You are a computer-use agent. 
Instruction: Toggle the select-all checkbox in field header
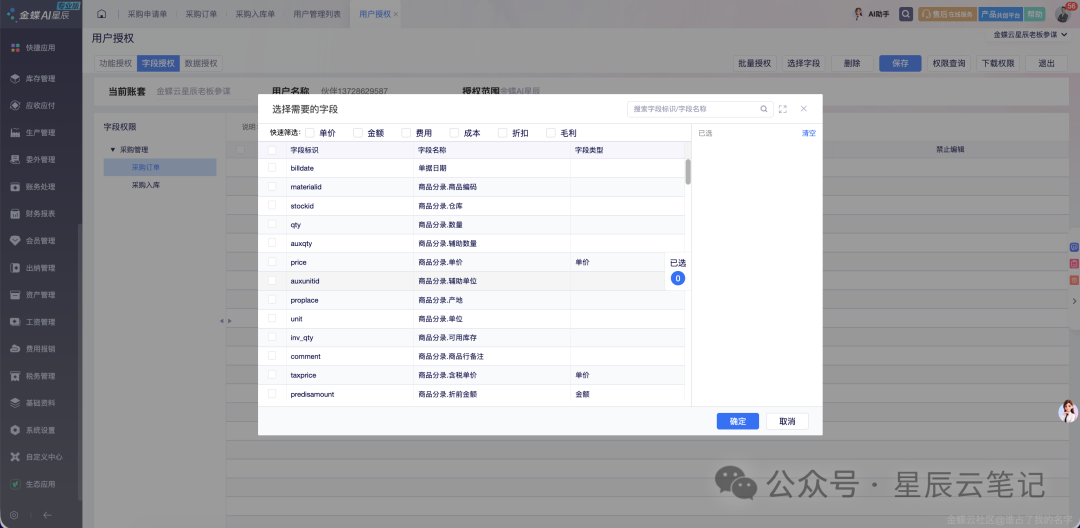[272, 150]
